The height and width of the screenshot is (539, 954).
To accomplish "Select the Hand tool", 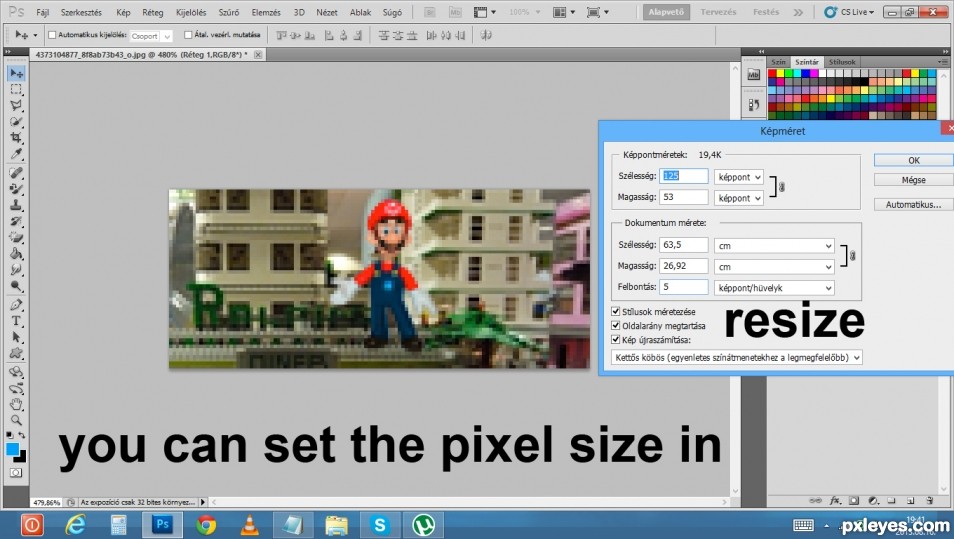I will click(16, 404).
